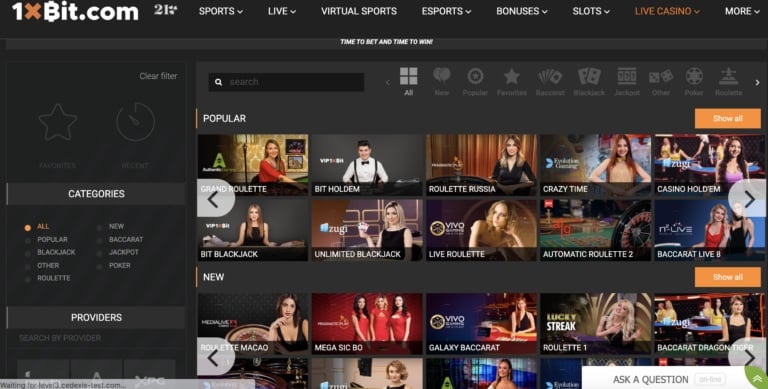This screenshot has width=768, height=389.
Task: Open the Roulette Russia game
Action: pos(481,165)
